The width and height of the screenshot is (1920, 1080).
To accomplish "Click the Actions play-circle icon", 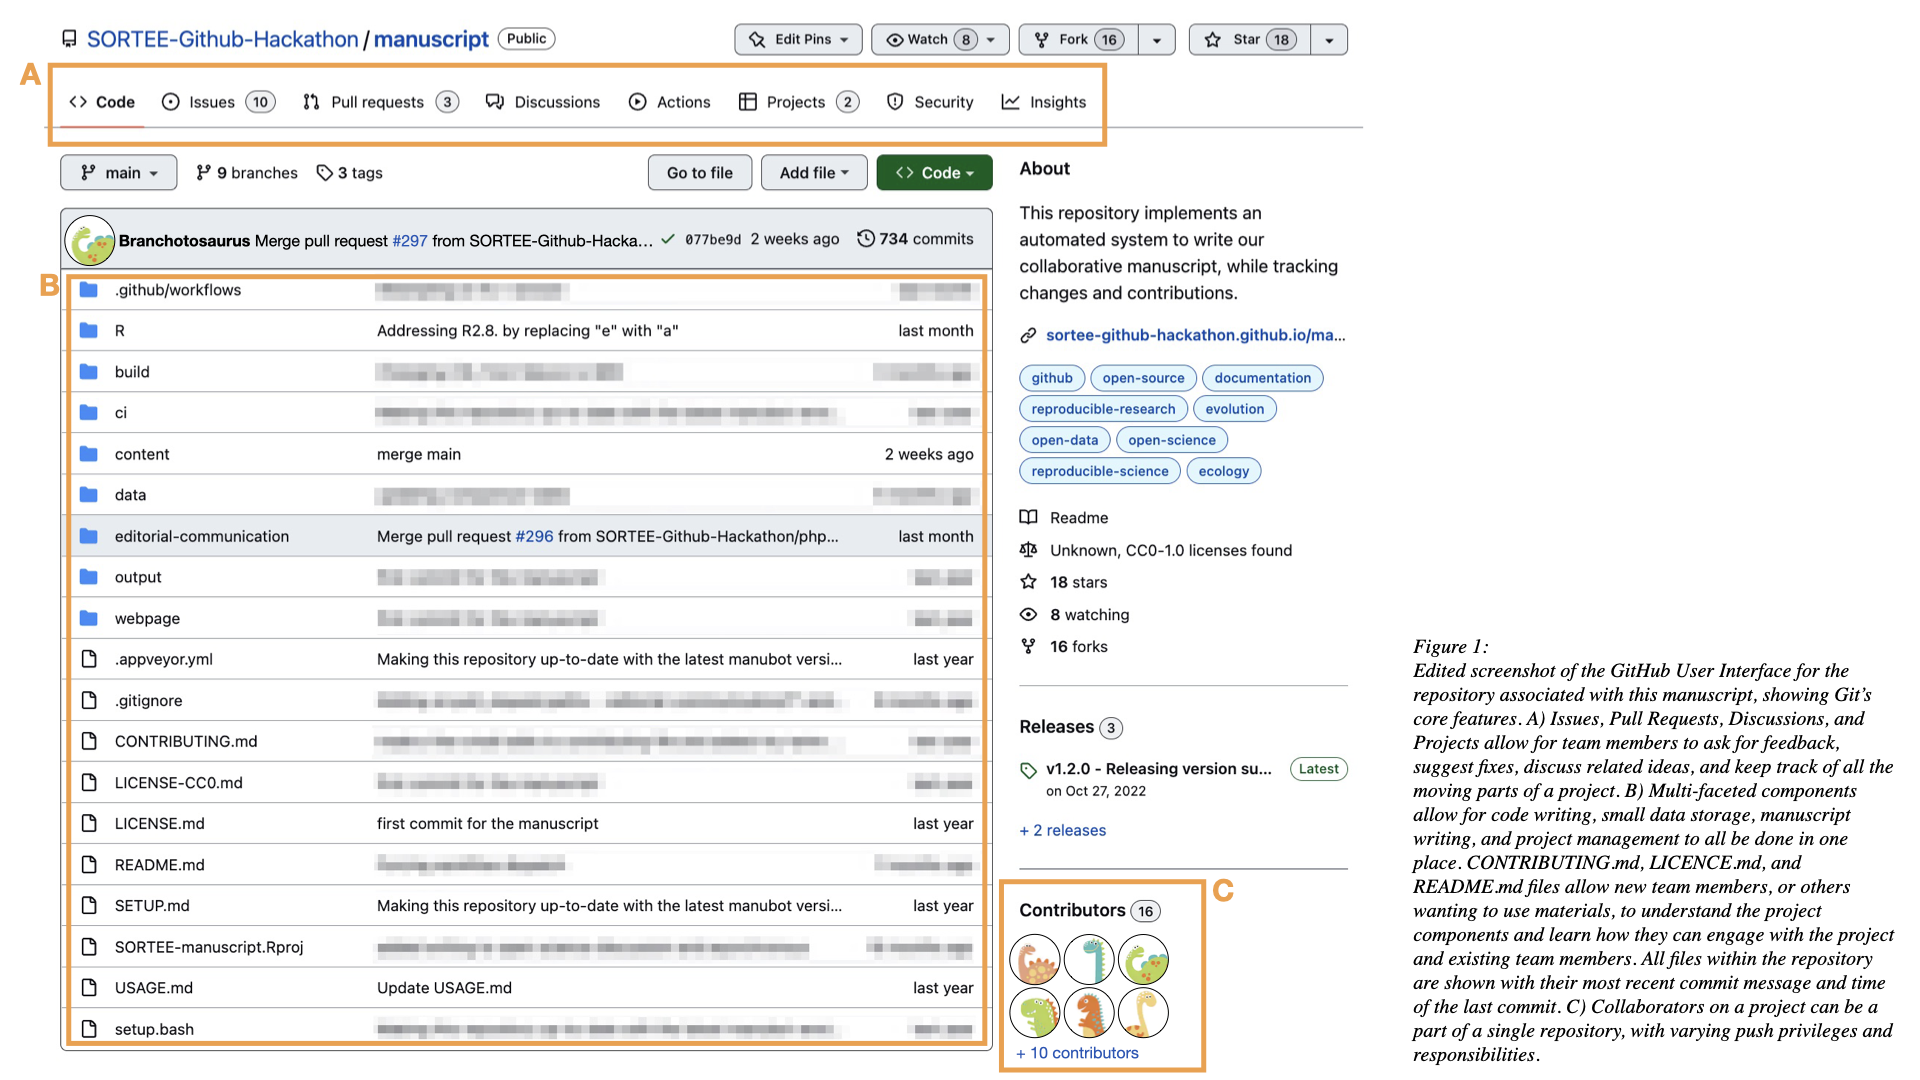I will click(636, 101).
